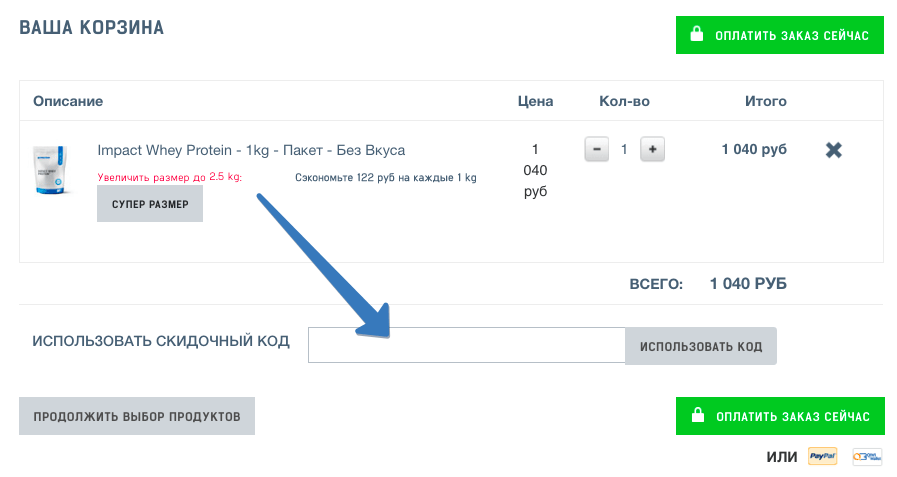Click the Описание column header
This screenshot has height=477, width=897.
coord(68,101)
